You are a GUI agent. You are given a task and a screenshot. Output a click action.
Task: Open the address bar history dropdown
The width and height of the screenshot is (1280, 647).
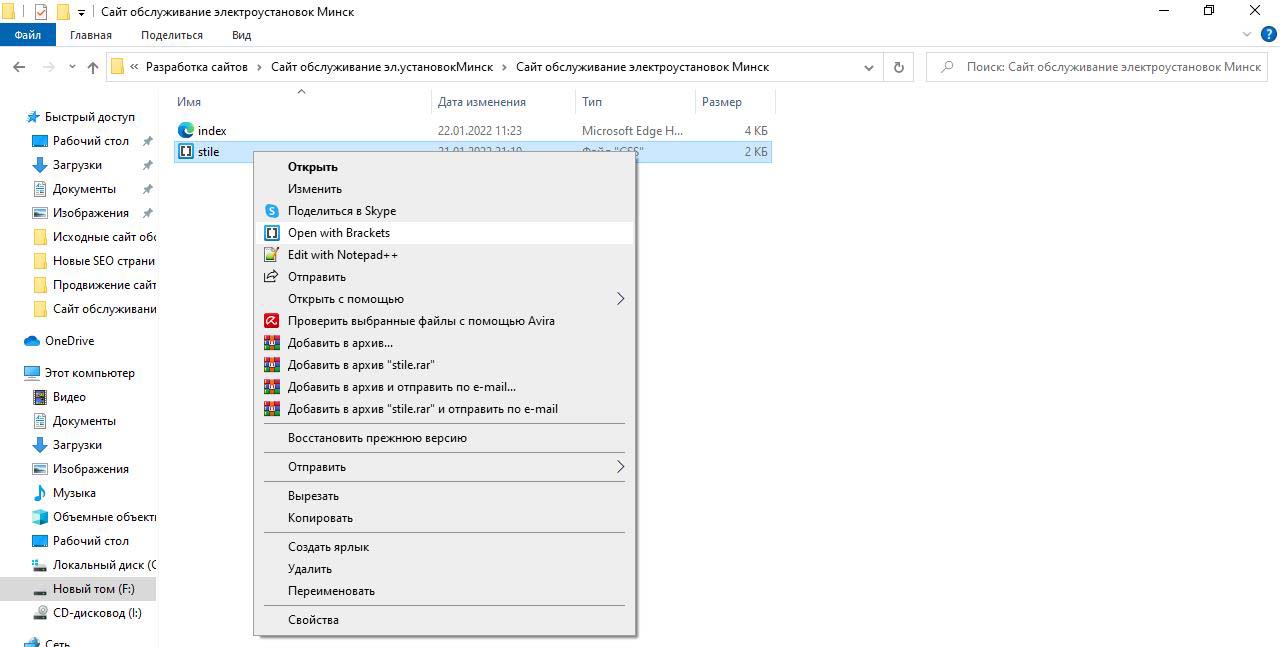coord(868,67)
